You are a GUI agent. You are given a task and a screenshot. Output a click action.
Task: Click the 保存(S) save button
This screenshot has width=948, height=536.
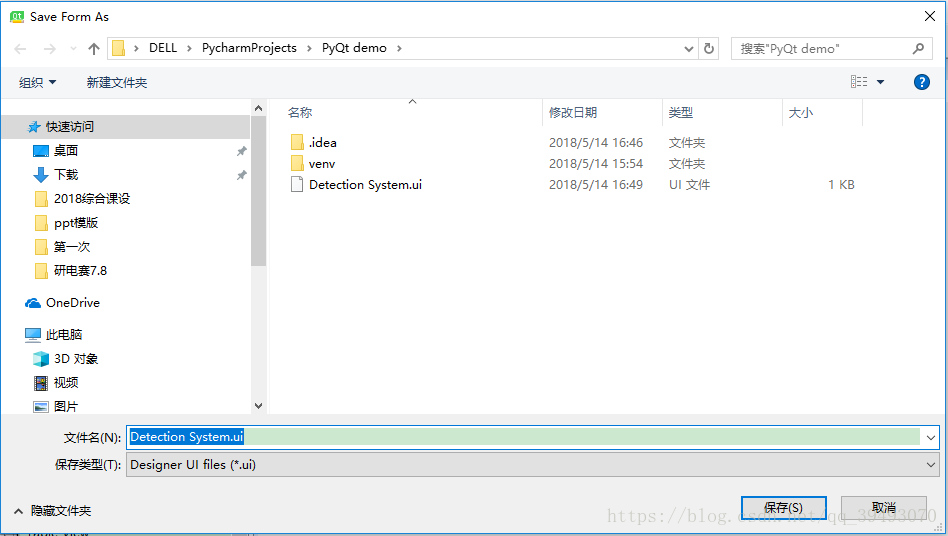[784, 508]
